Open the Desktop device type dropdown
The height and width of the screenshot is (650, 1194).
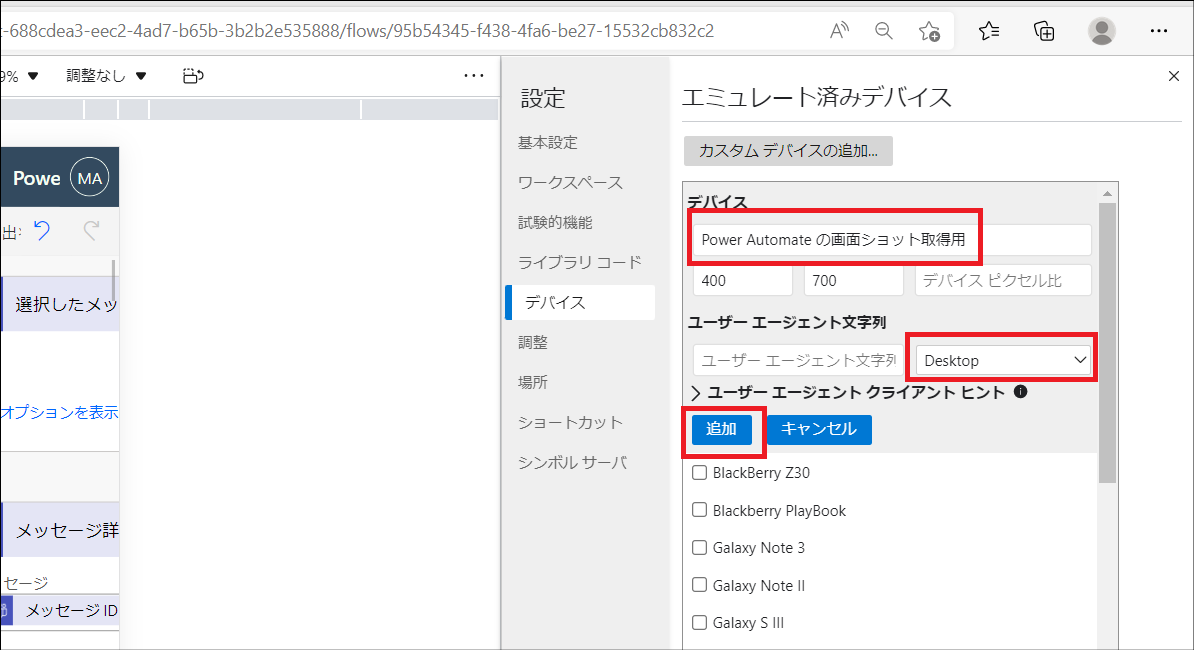tap(1003, 360)
